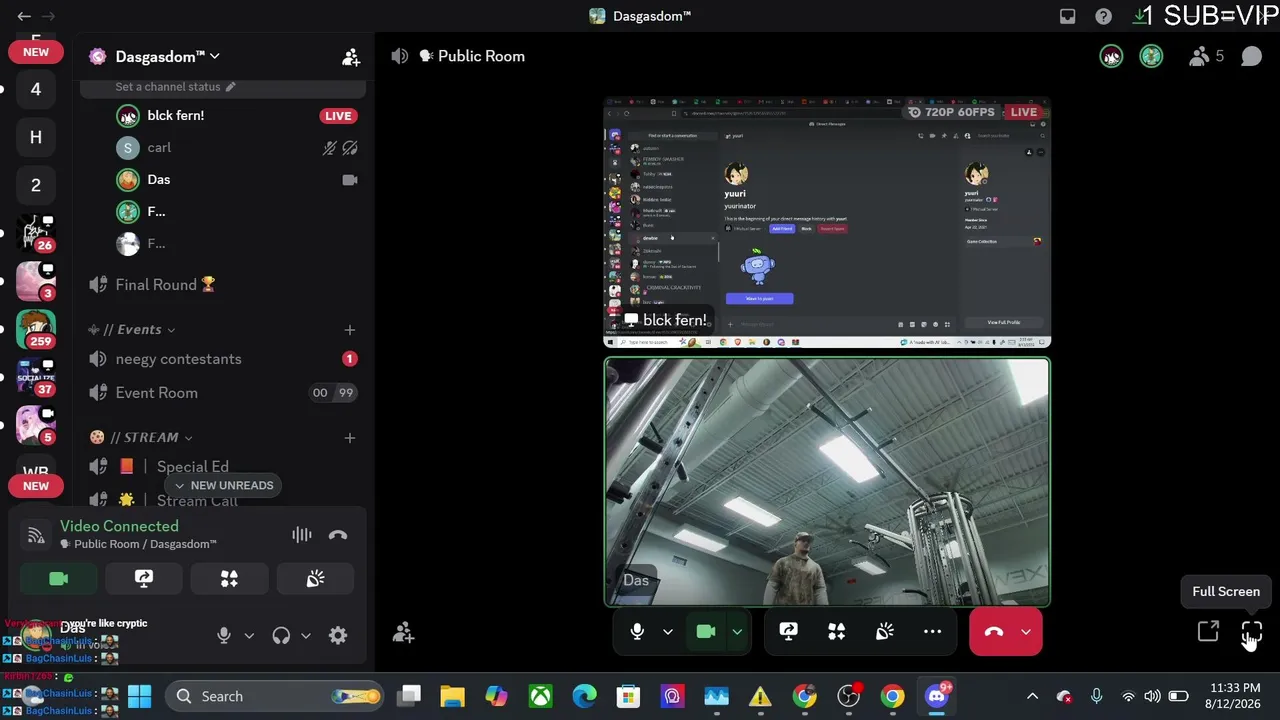Open File Explorer from the taskbar
Image resolution: width=1280 pixels, height=720 pixels.
(x=452, y=696)
